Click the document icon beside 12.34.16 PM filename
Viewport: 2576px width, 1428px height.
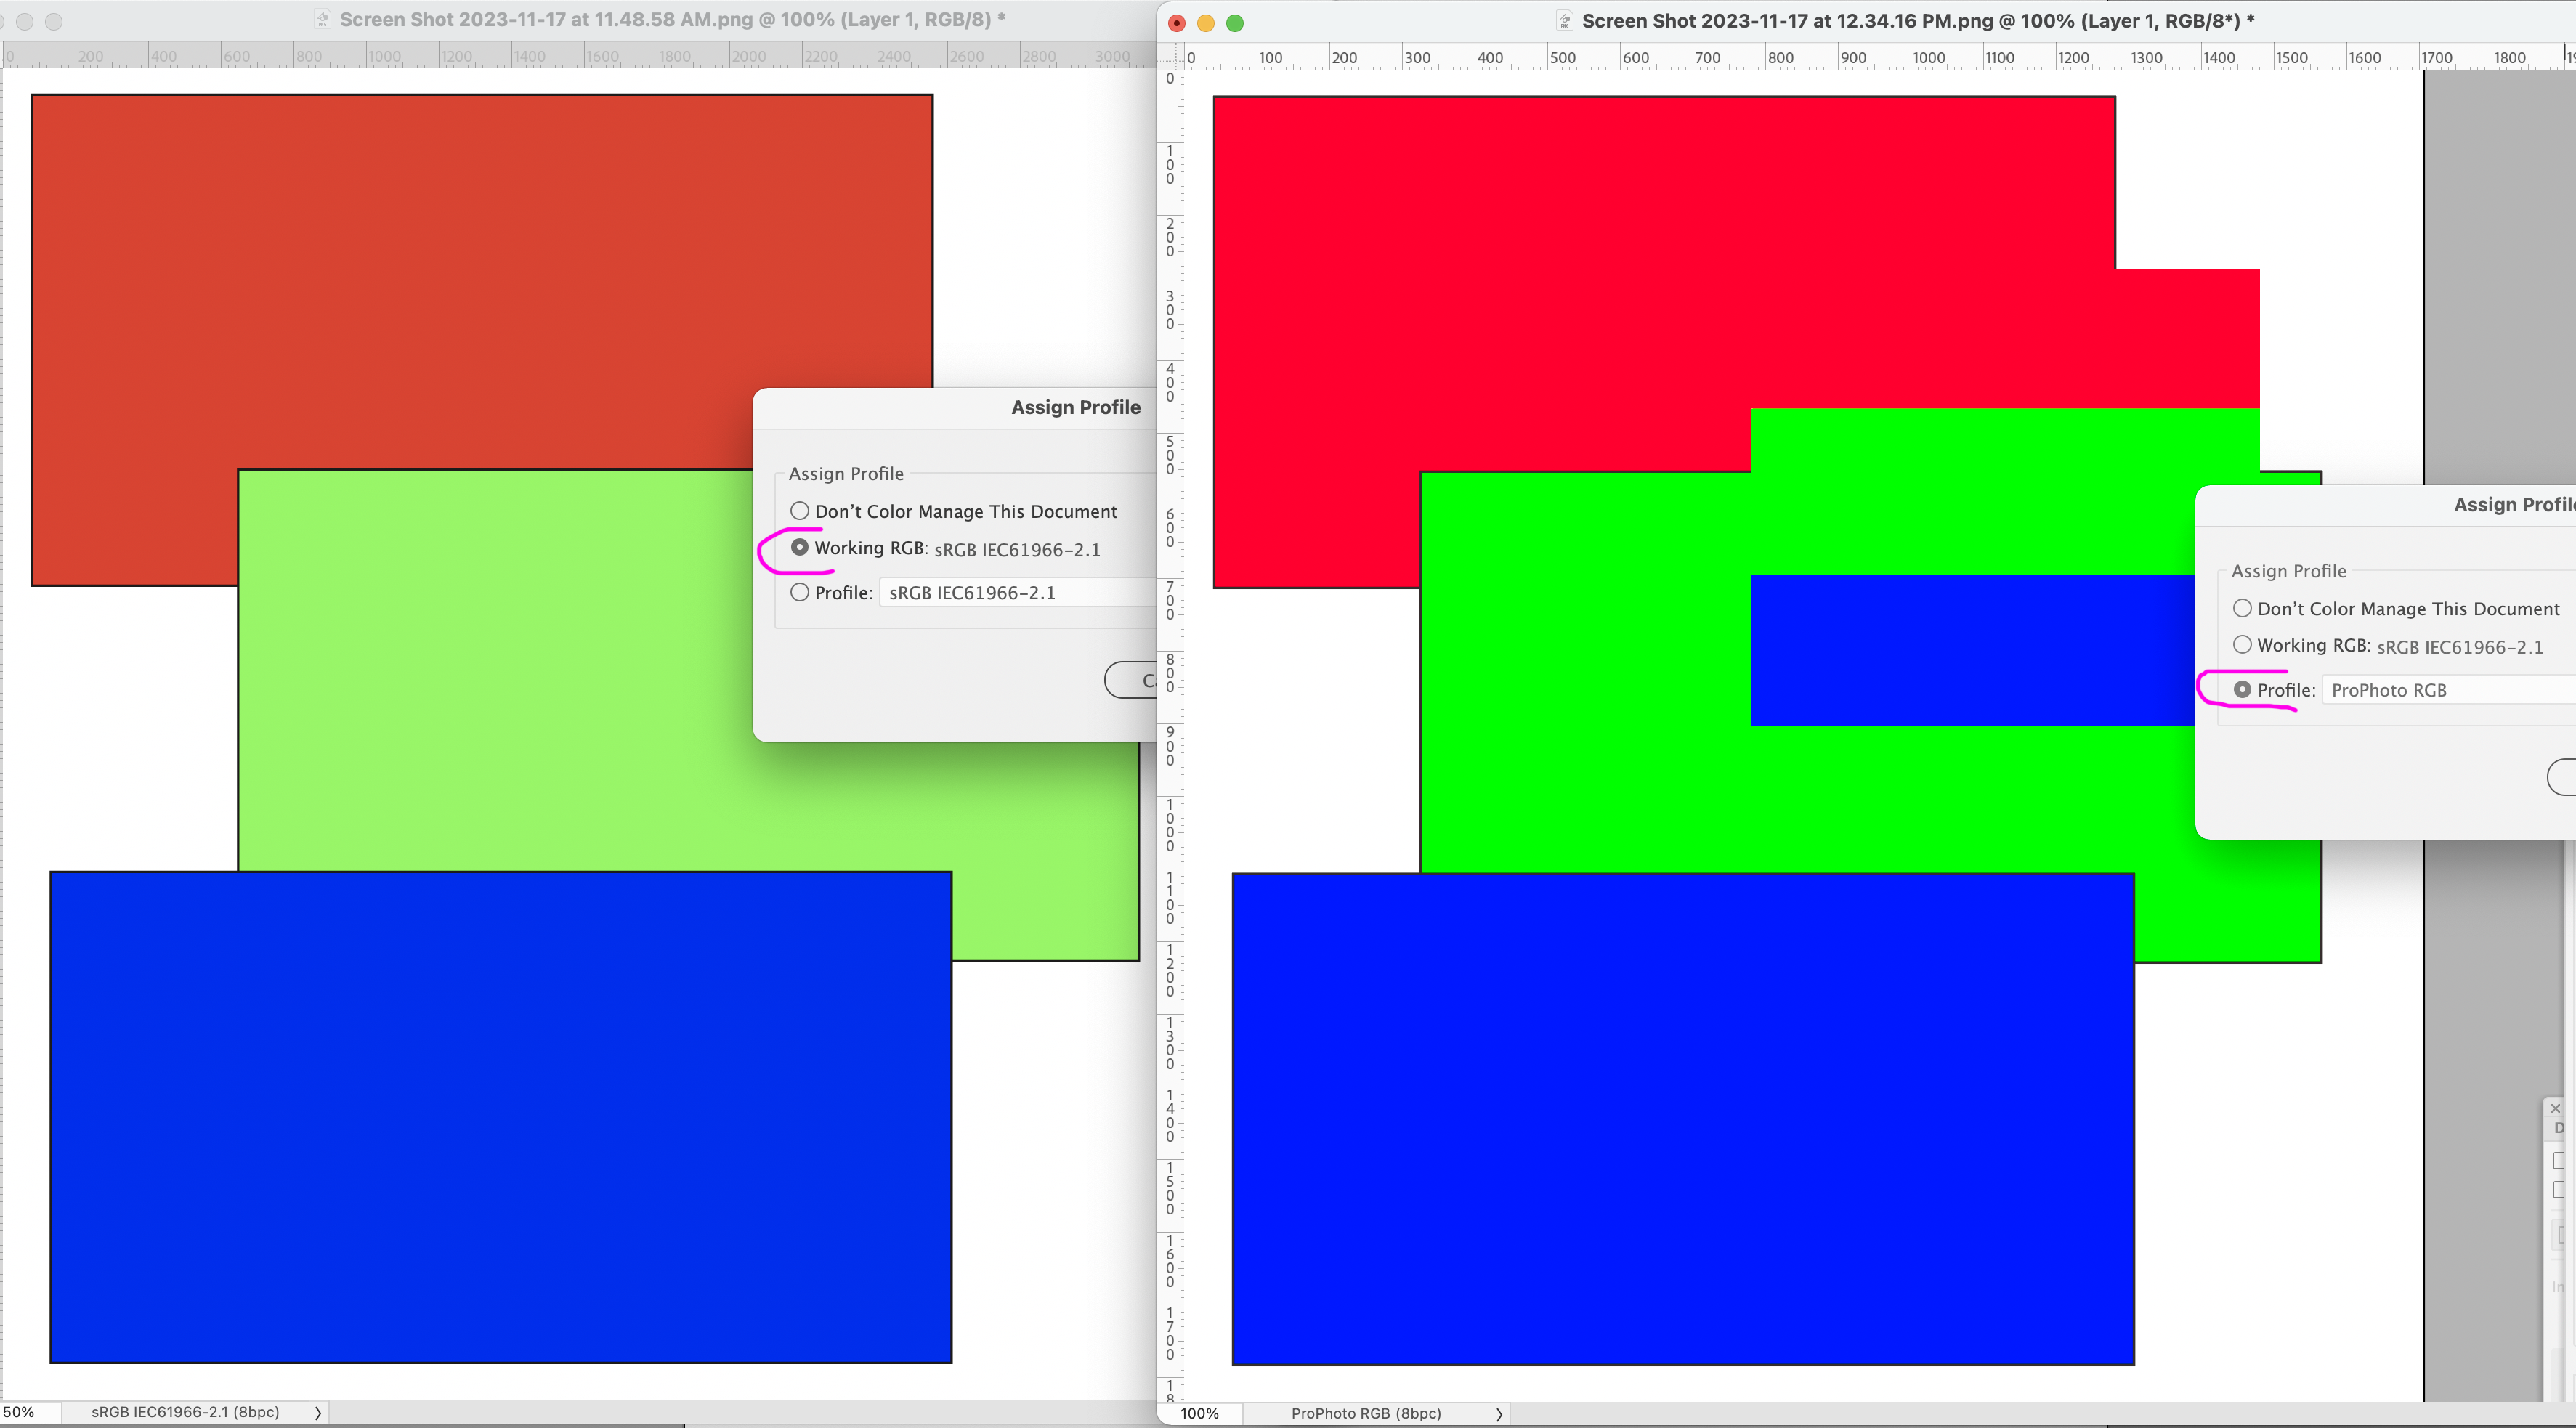point(1563,20)
